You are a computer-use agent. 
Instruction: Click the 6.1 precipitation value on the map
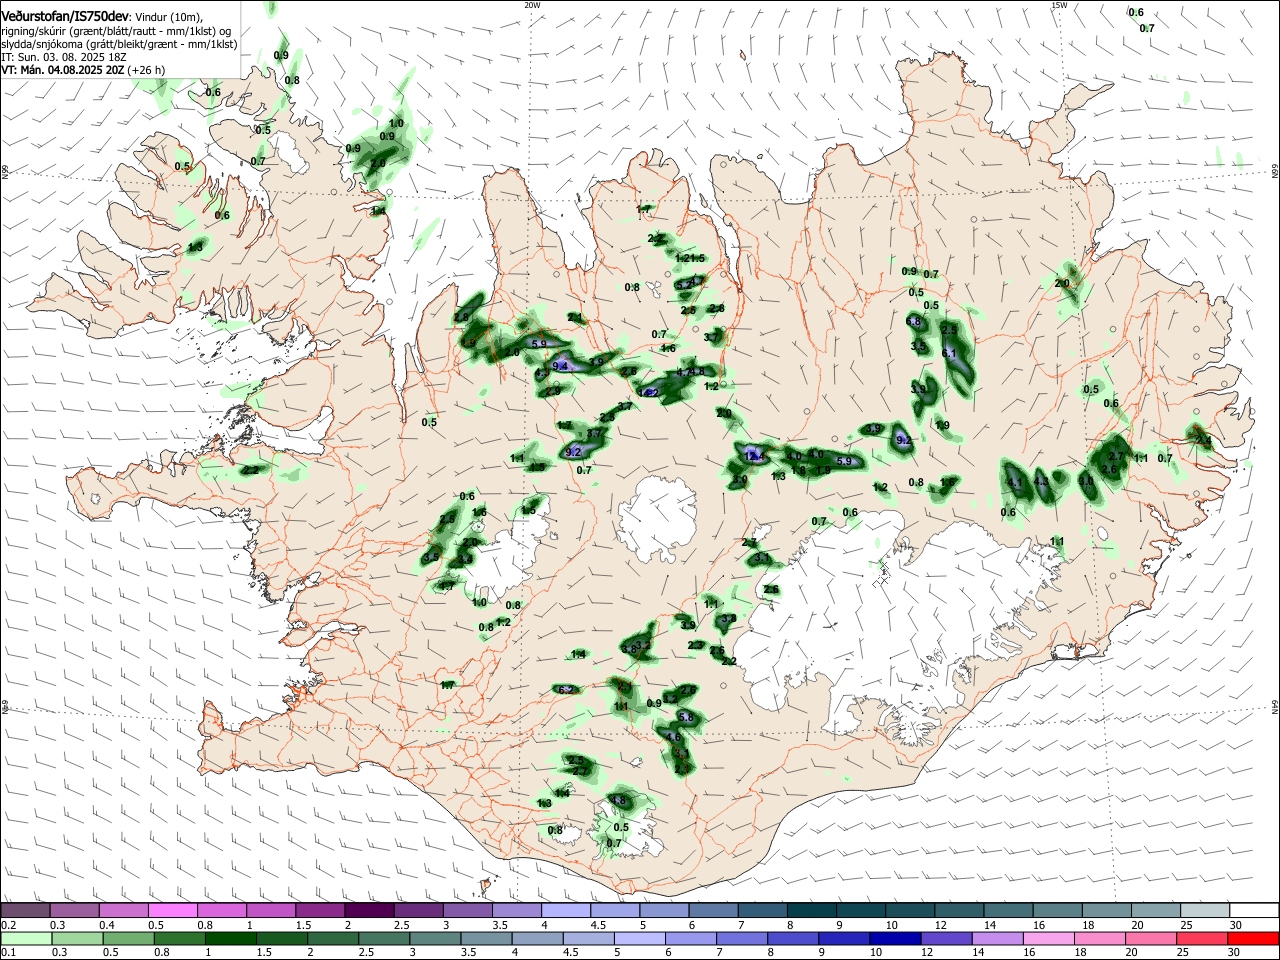(x=950, y=354)
